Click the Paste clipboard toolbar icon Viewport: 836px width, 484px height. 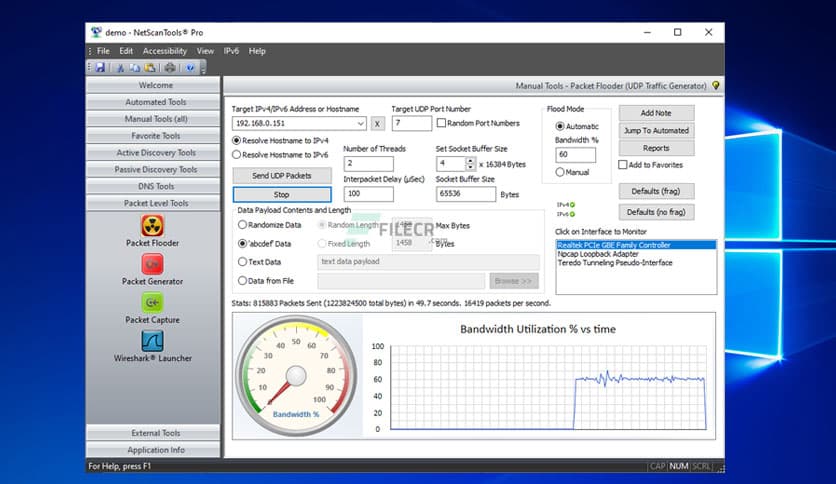[150, 68]
